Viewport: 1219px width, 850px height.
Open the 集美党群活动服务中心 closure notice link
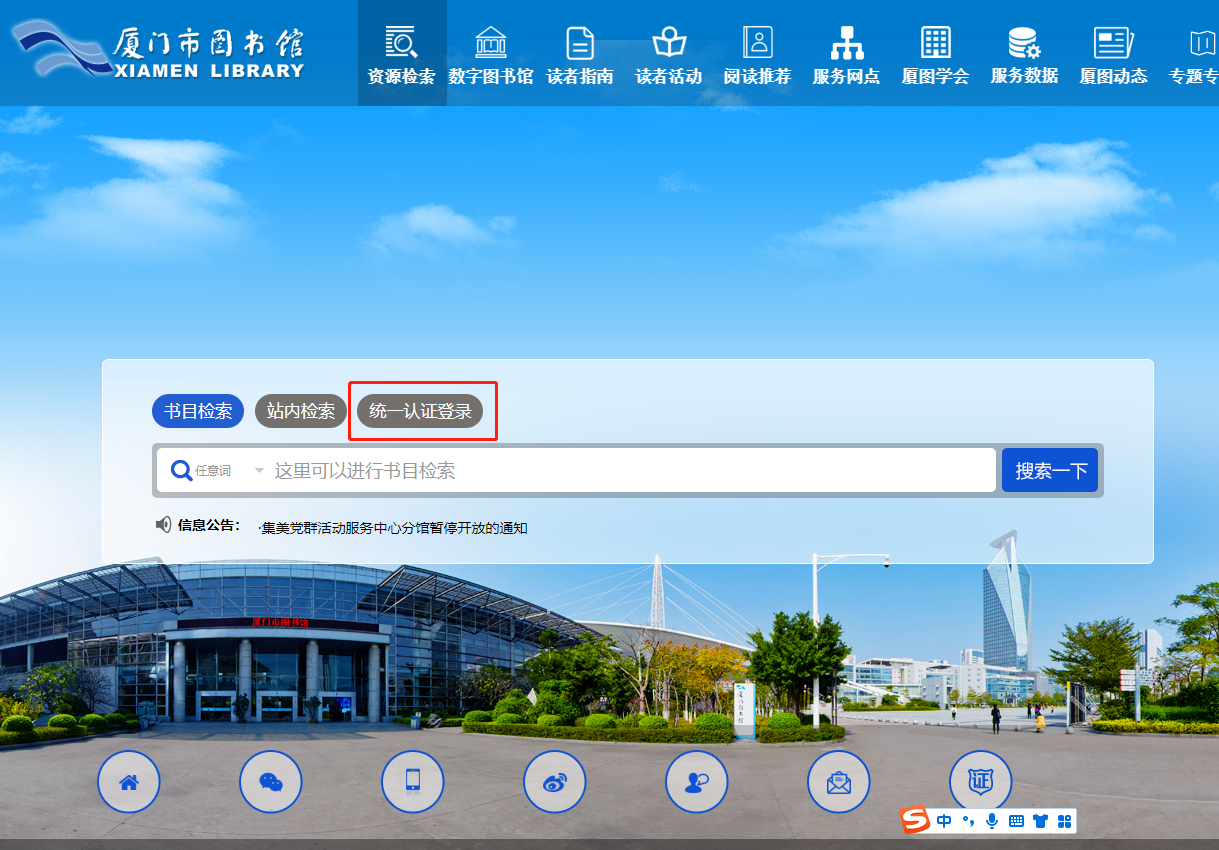(x=393, y=528)
